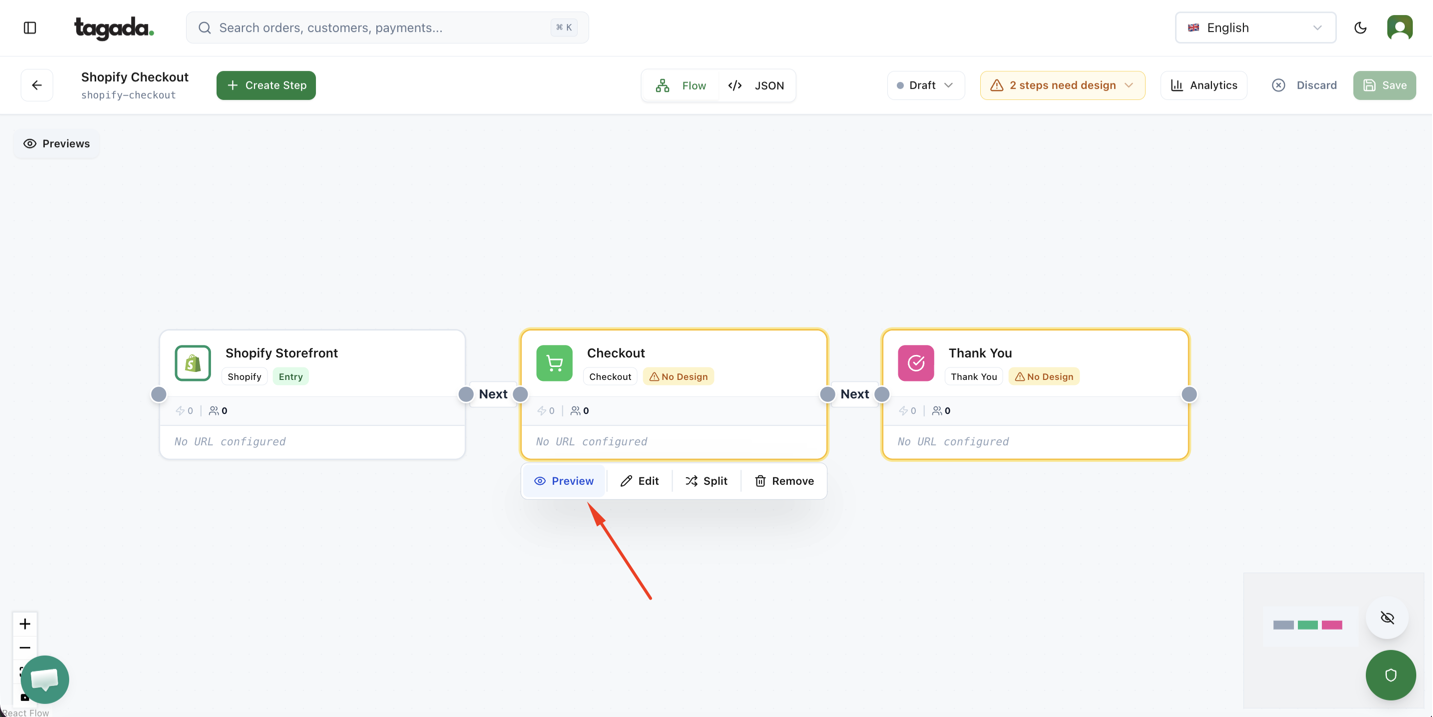
Task: Click the green shield button
Action: tap(1390, 675)
